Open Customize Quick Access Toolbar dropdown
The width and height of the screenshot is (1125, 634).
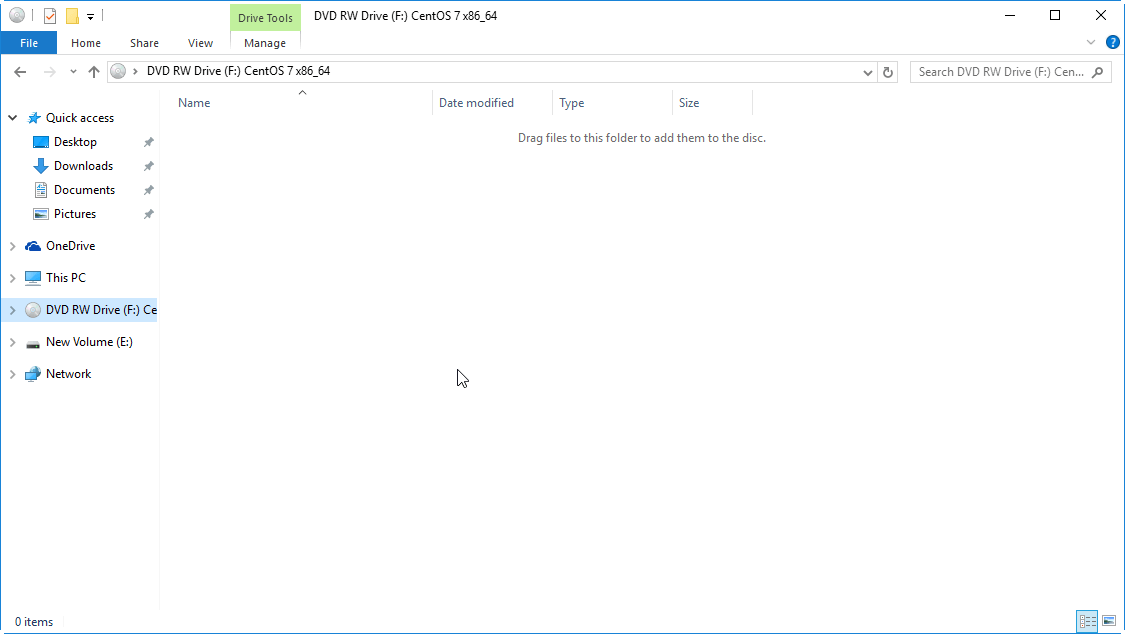click(x=90, y=16)
